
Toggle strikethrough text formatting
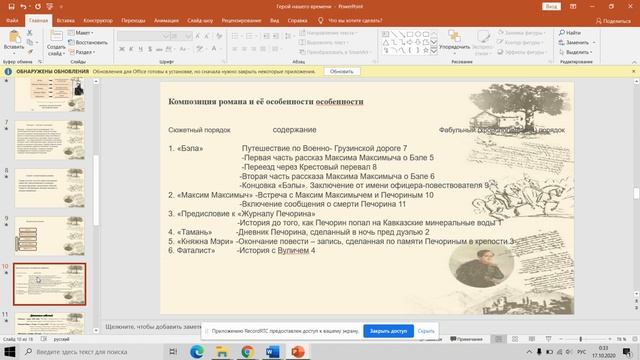[159, 49]
